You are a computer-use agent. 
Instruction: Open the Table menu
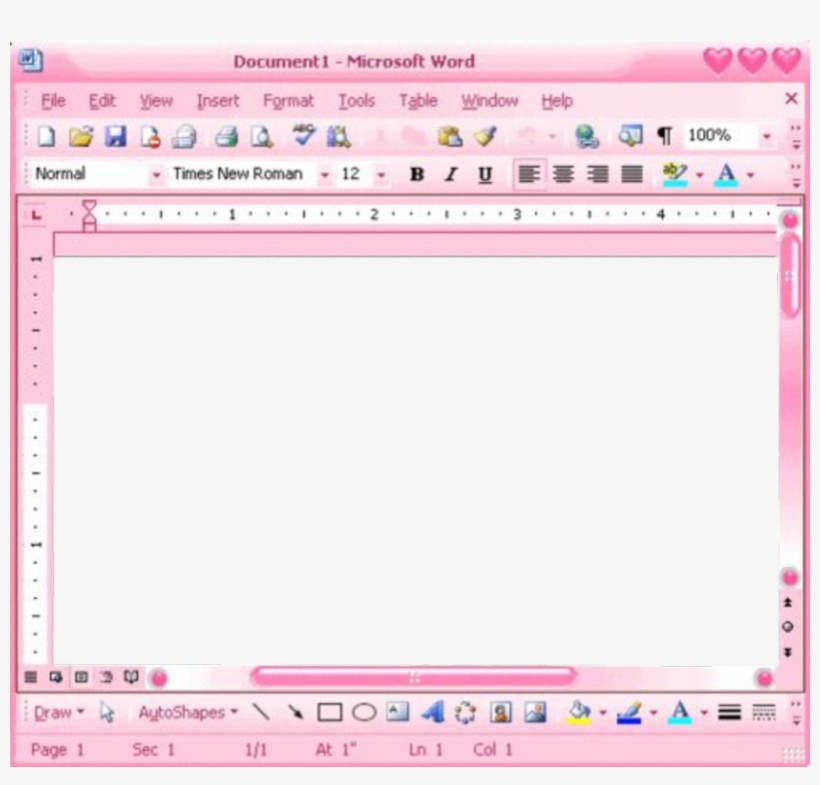[x=419, y=101]
